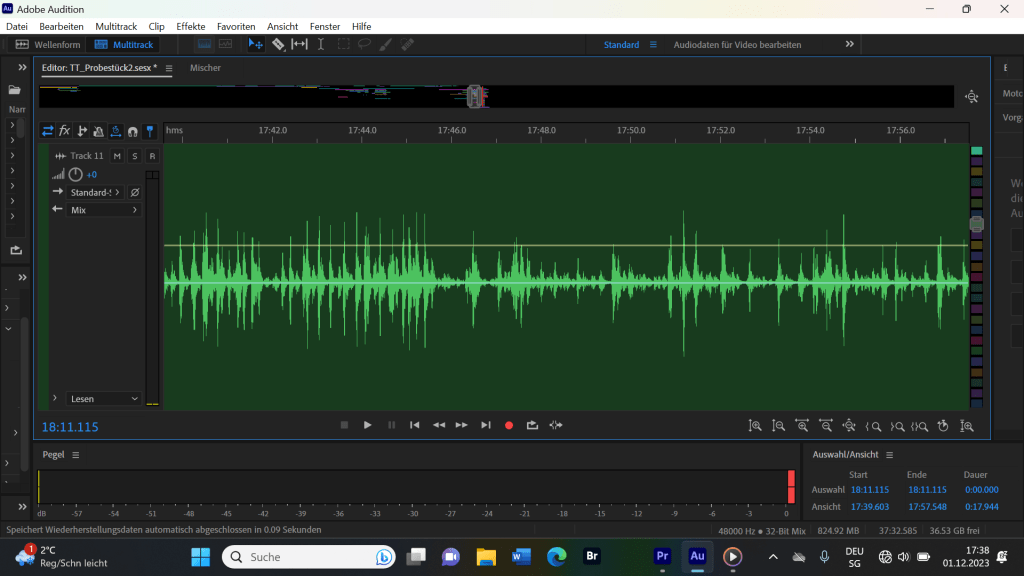
Task: Choose the Slip tool
Action: click(299, 44)
